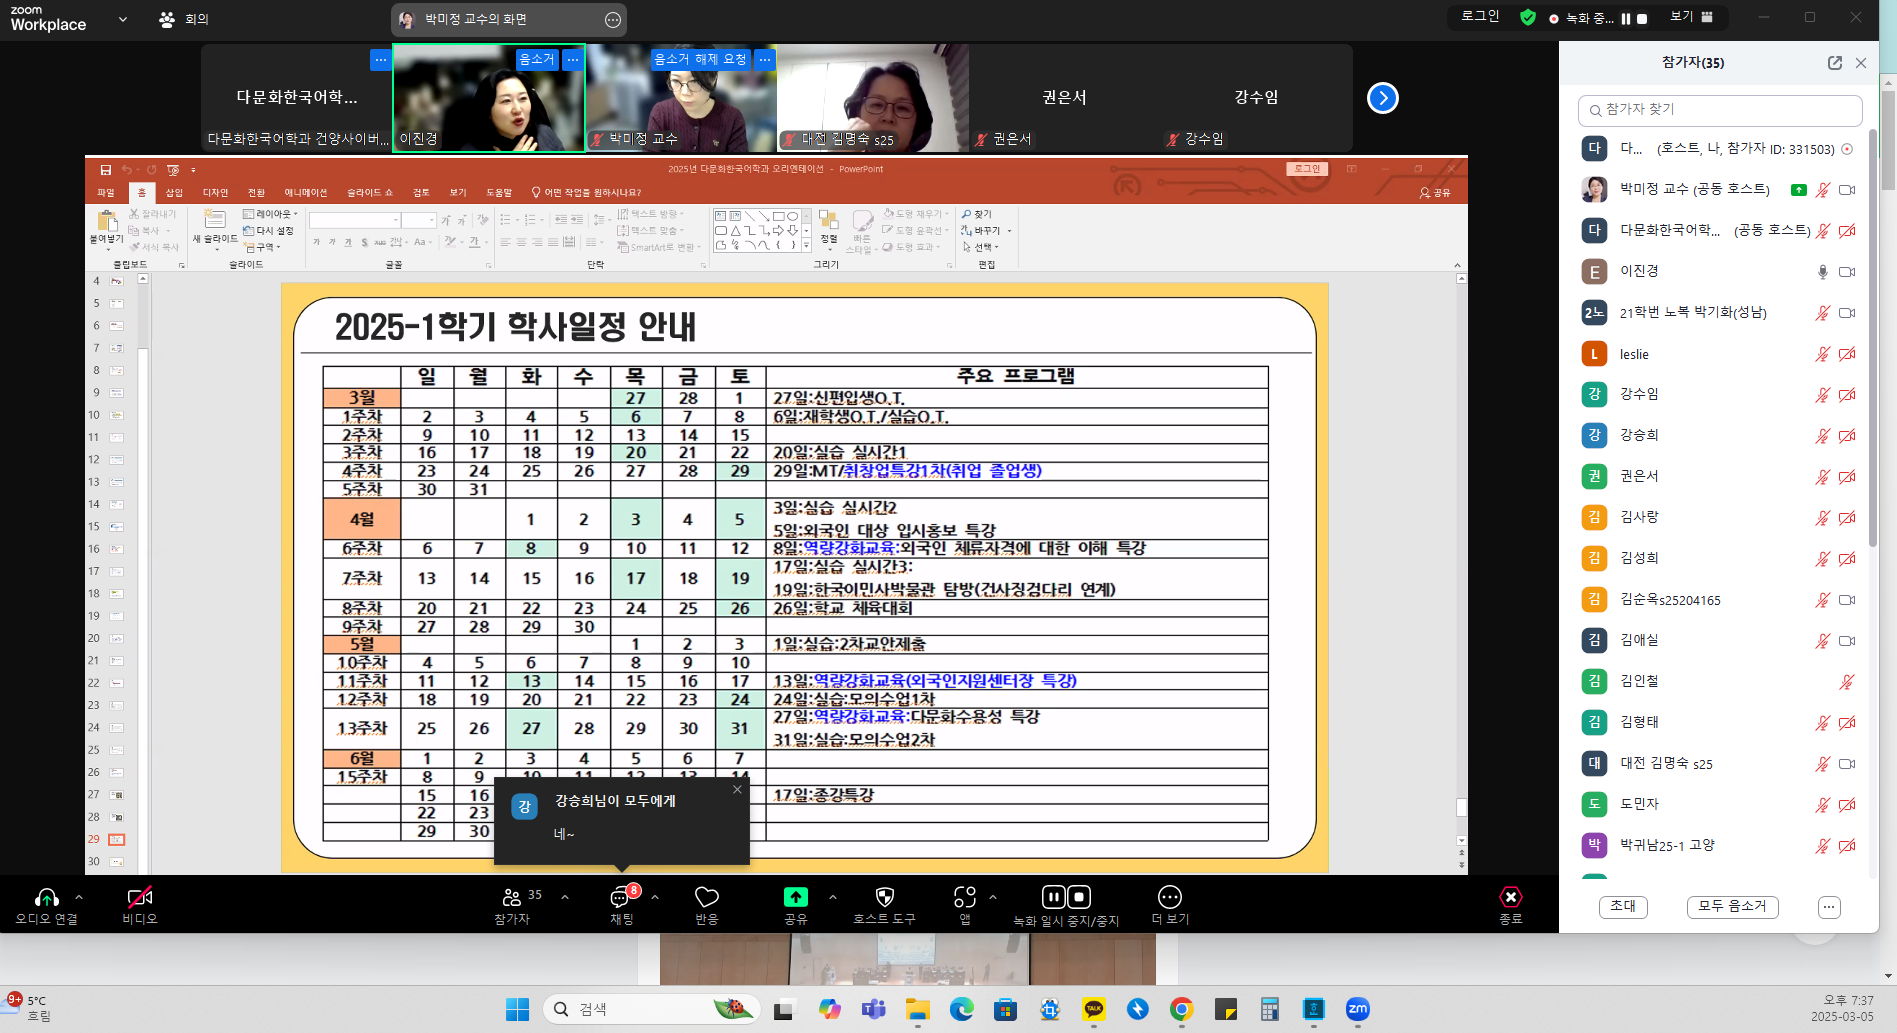Screen dimensions: 1897x1033
Task: Expand the arrow next to 참가자
Action: pyautogui.click(x=565, y=897)
